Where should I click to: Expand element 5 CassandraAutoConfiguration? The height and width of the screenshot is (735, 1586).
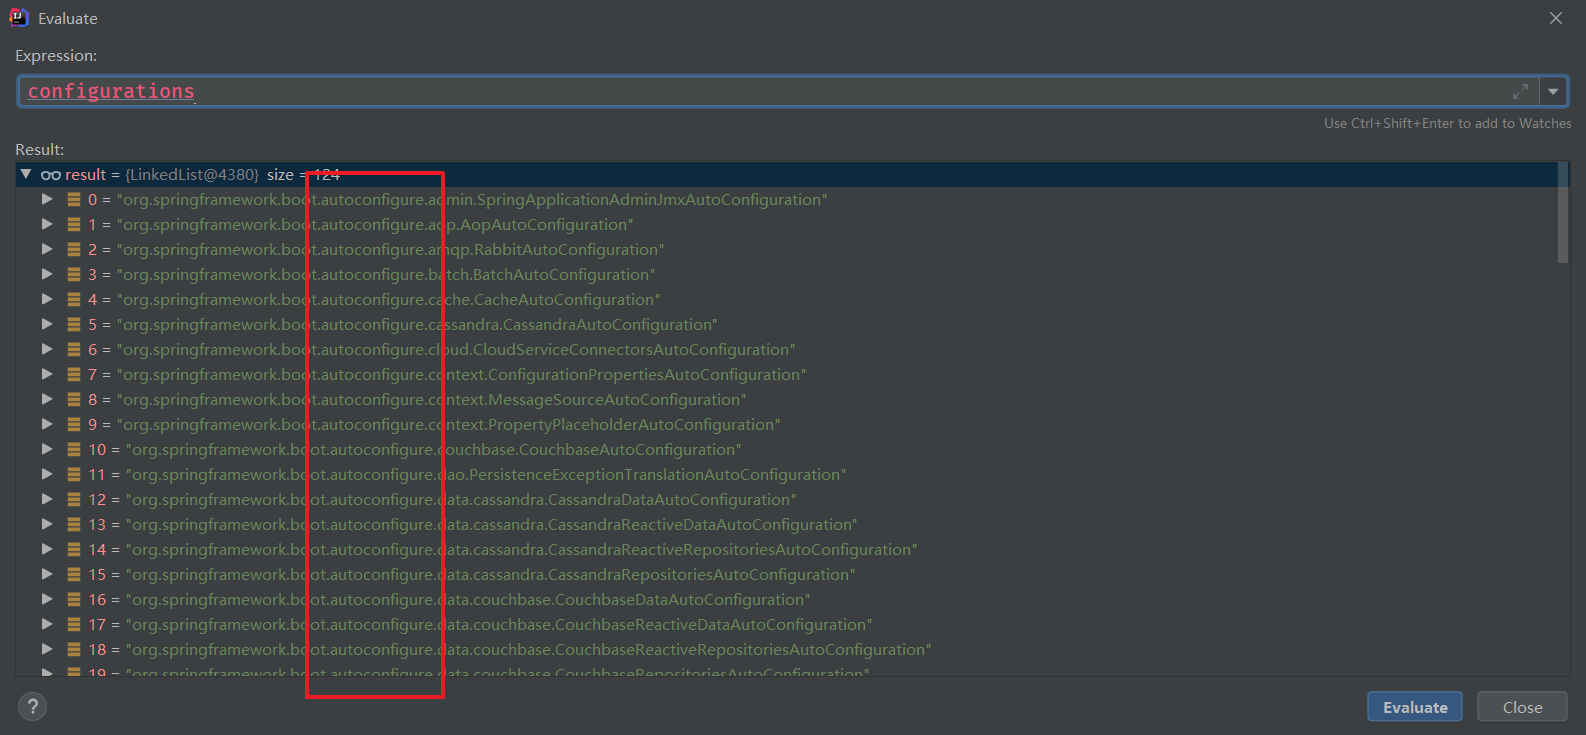coord(46,324)
